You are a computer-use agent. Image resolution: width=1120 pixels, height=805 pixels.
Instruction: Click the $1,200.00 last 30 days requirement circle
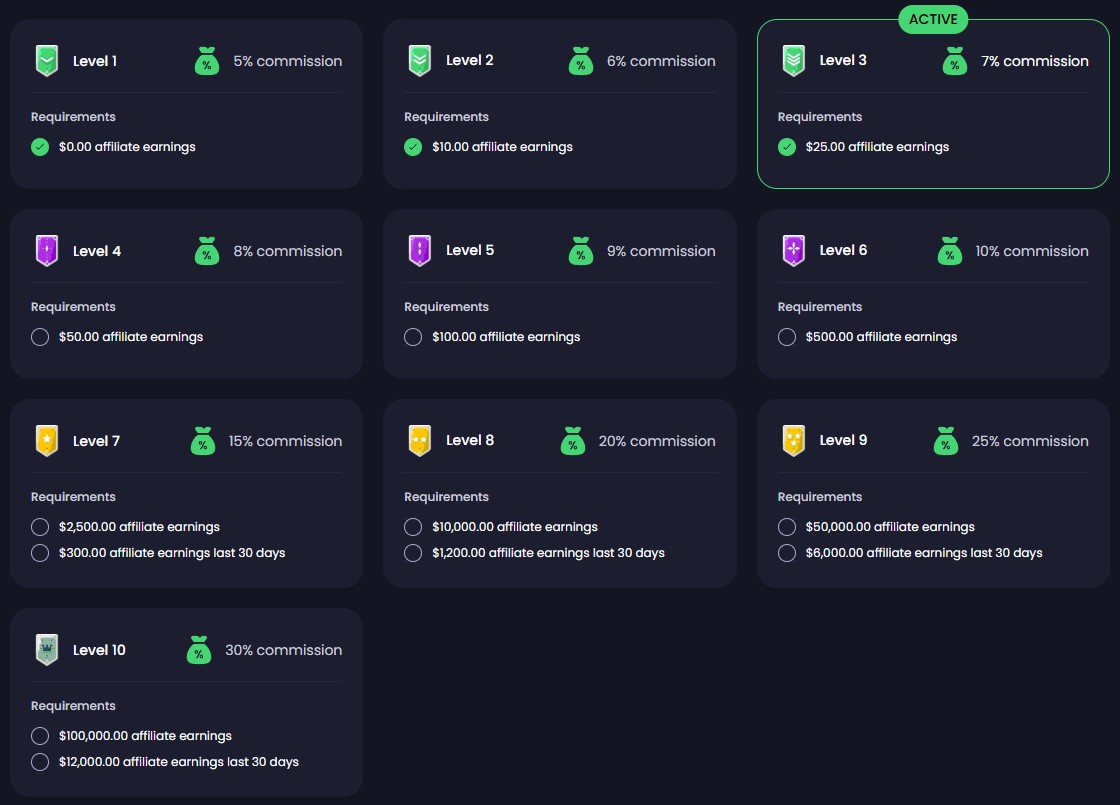413,553
